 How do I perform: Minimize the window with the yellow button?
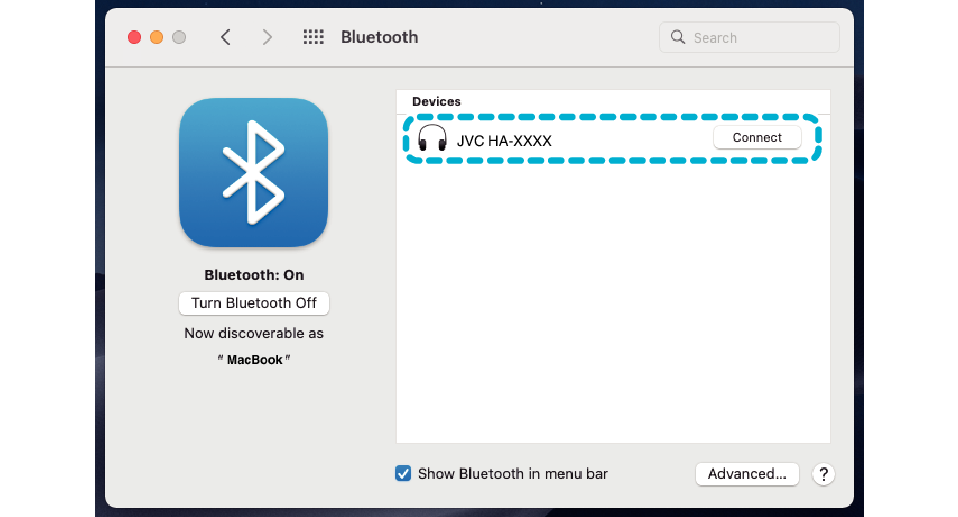click(156, 37)
